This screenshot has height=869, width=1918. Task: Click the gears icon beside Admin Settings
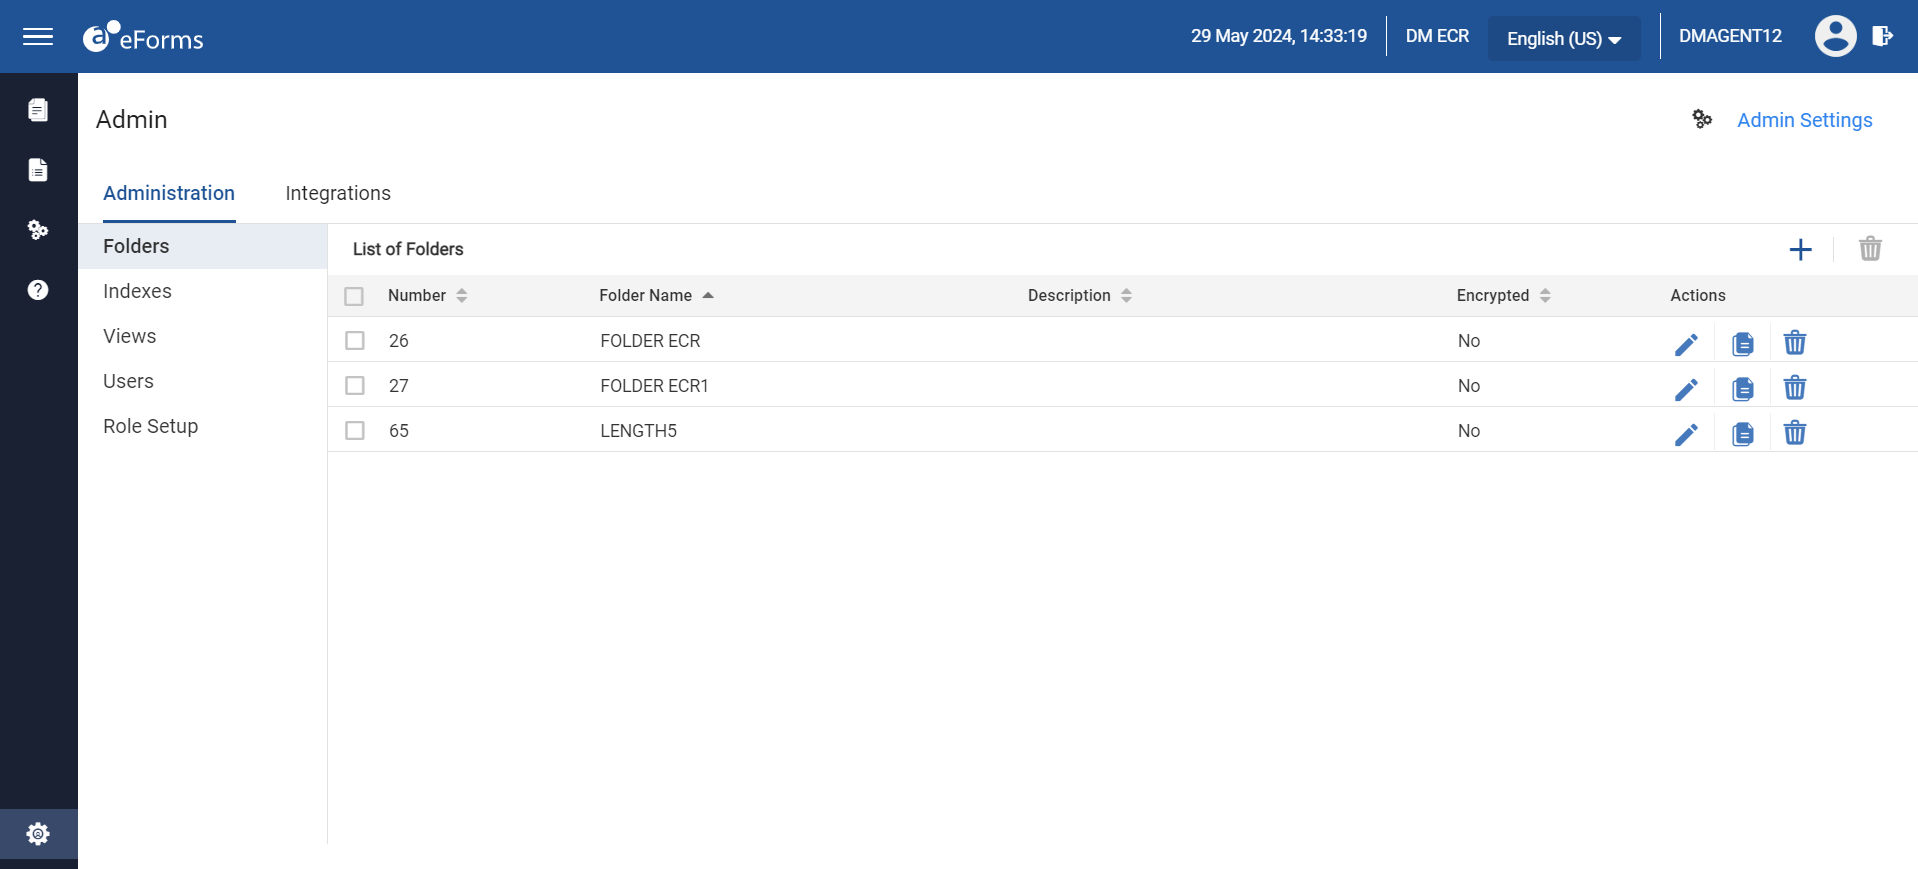[1702, 119]
